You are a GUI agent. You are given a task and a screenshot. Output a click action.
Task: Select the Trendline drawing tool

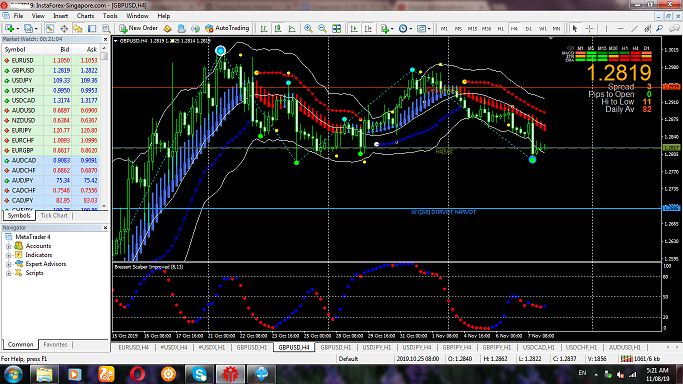(x=634, y=28)
